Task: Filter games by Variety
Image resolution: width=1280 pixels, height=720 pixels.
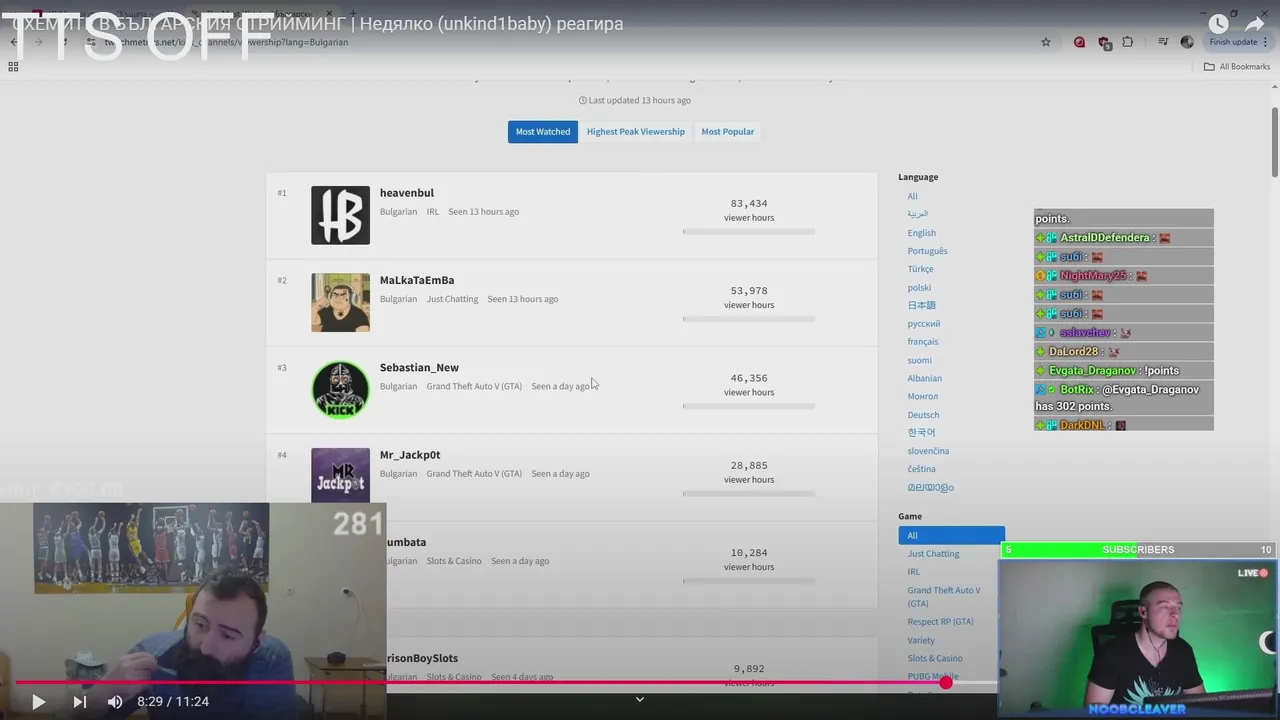Action: [921, 640]
